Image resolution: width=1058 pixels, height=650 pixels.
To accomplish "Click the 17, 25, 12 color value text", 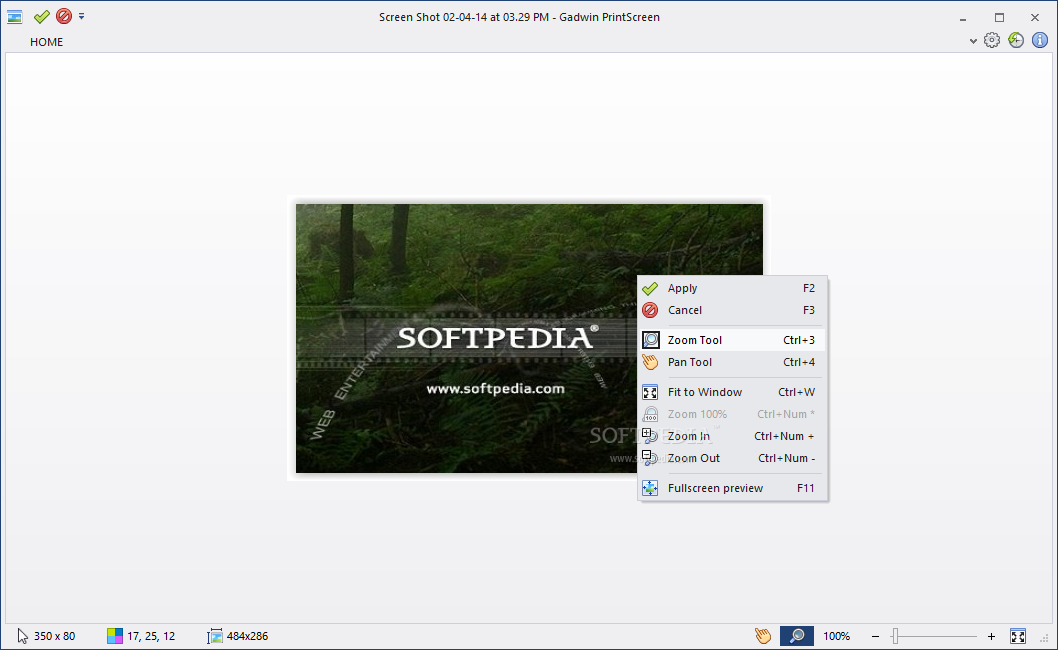I will tap(151, 636).
